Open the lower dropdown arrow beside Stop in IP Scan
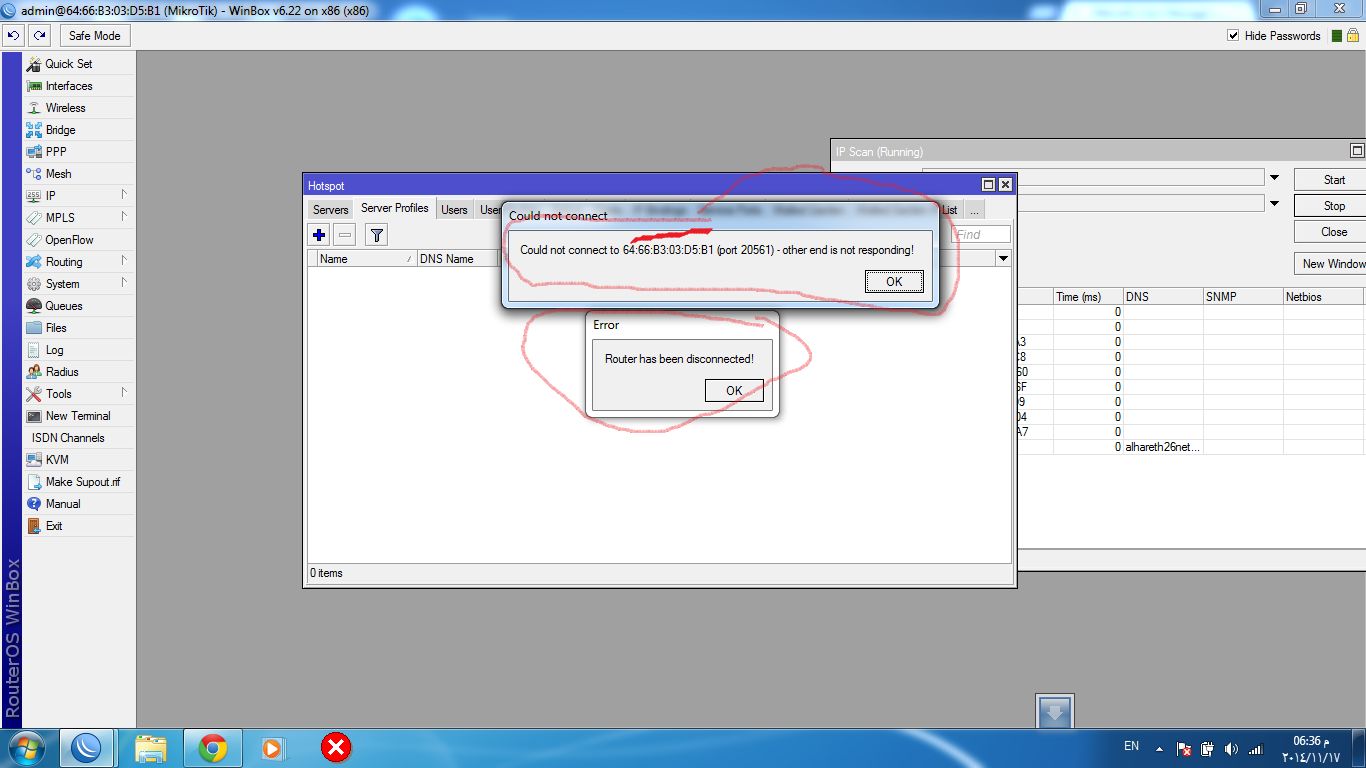1366x768 pixels. (x=1274, y=204)
